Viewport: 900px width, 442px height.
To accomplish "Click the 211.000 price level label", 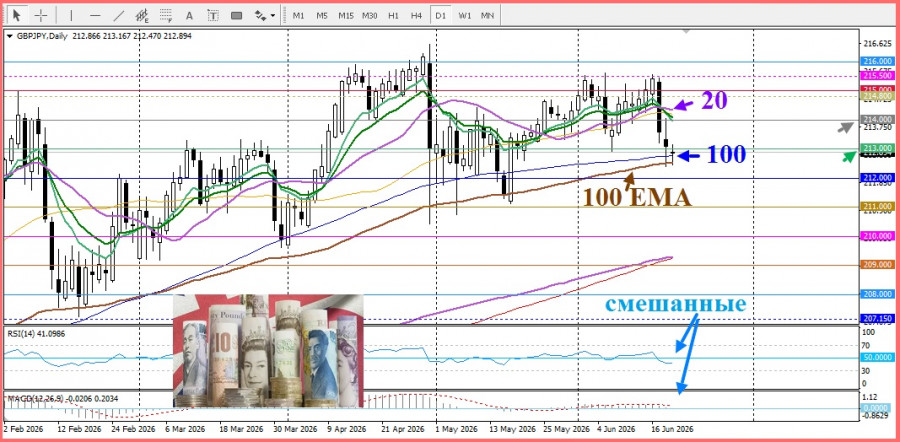I will pos(876,207).
